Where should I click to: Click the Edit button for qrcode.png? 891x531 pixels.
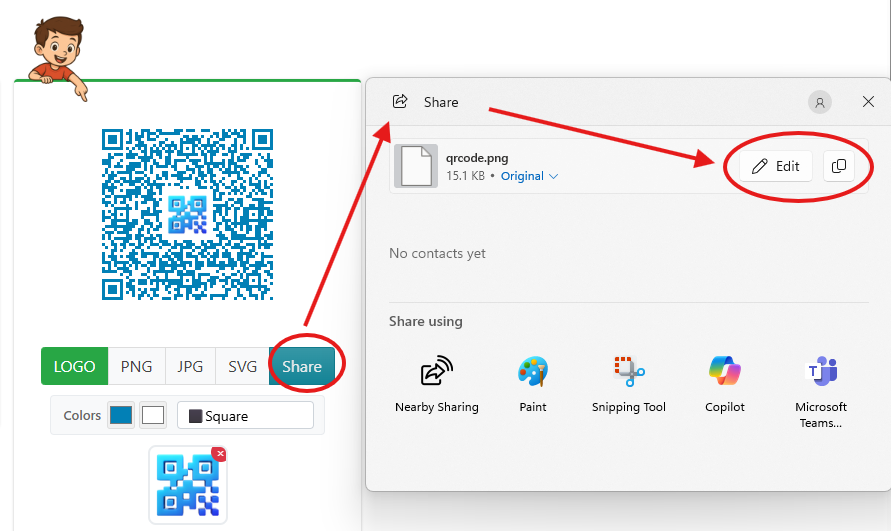776,166
